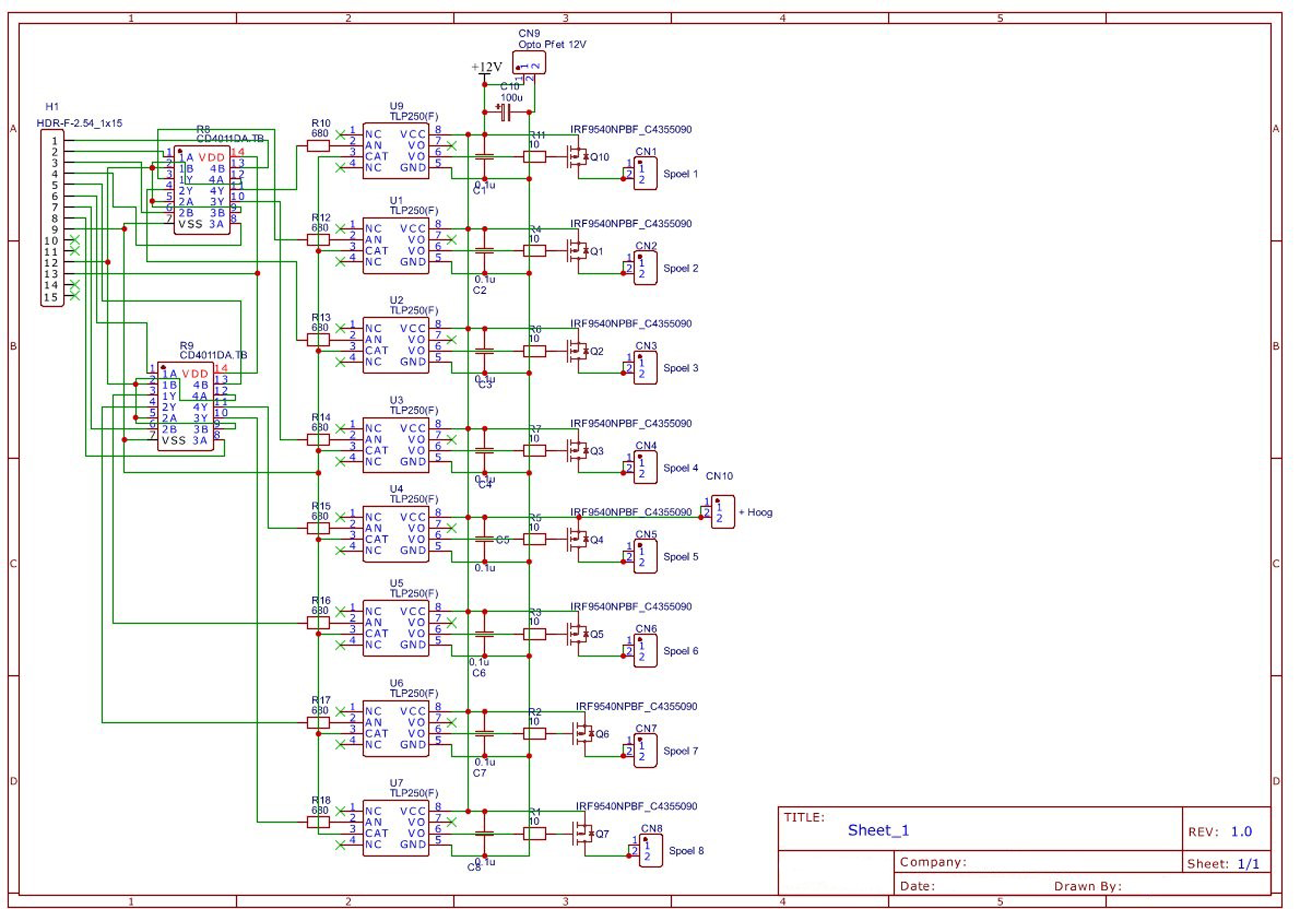
Task: Select the CN2 connector symbol
Action: click(645, 268)
